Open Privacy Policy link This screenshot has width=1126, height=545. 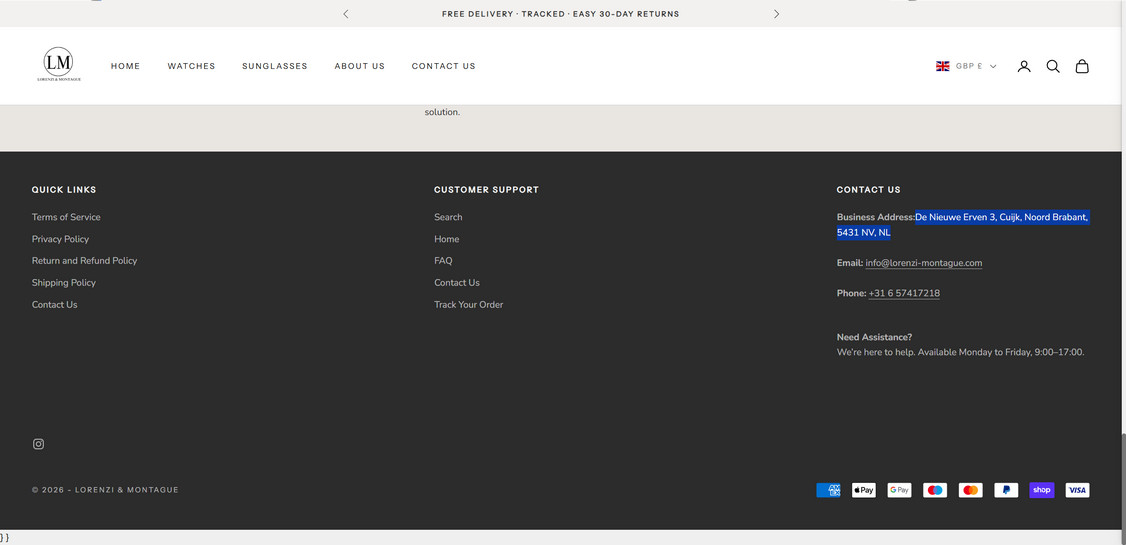[x=60, y=239]
